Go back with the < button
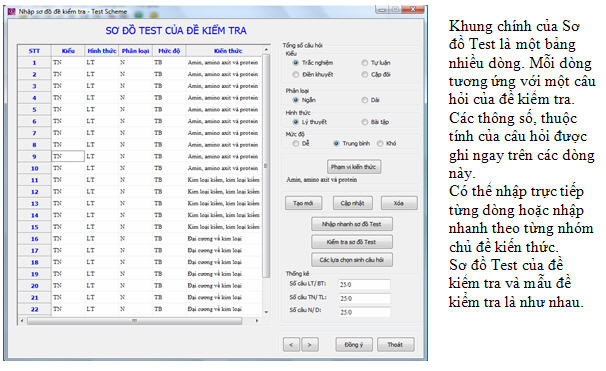The image size is (606, 371). click(291, 344)
